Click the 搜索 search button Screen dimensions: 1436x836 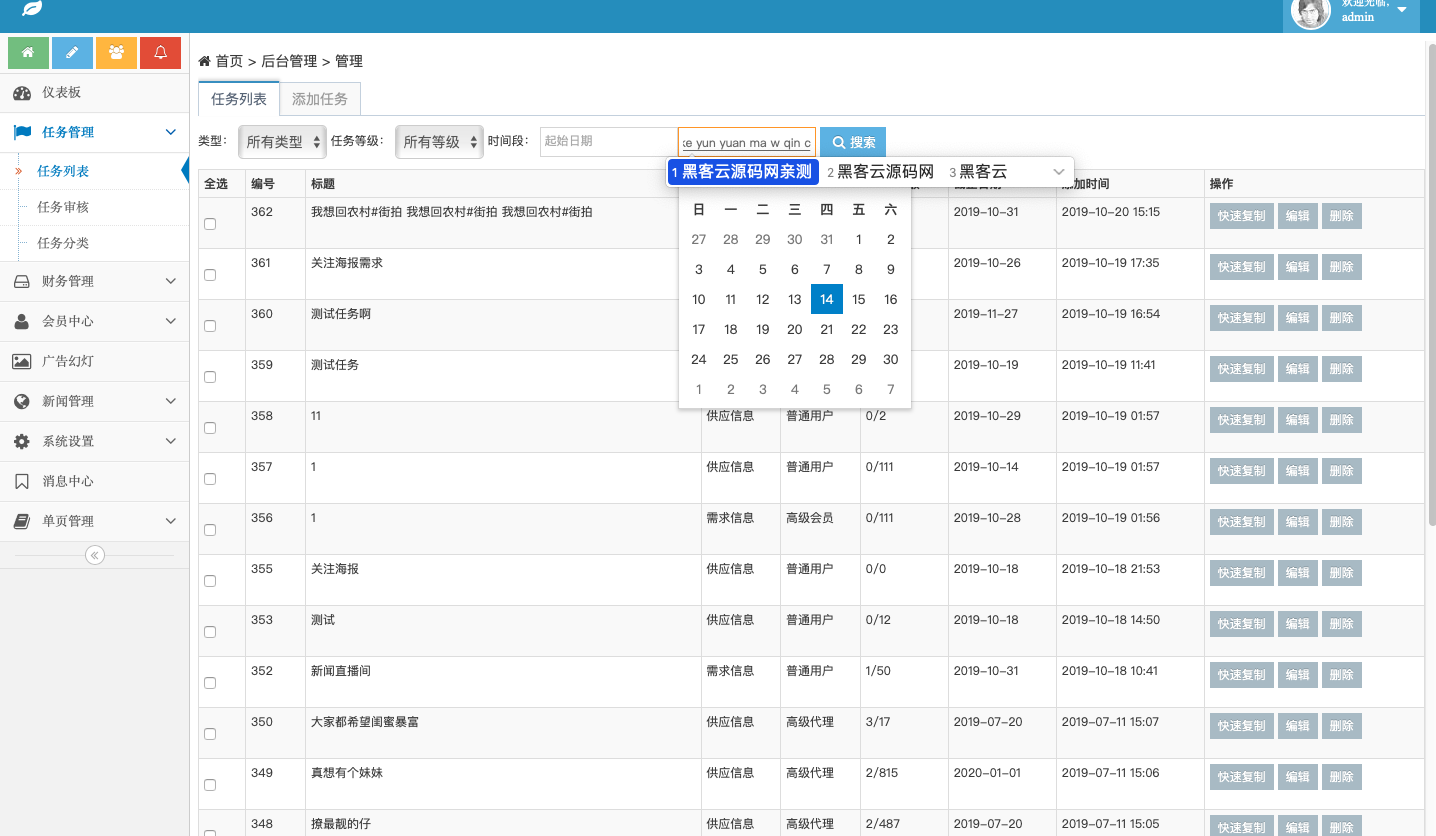853,142
